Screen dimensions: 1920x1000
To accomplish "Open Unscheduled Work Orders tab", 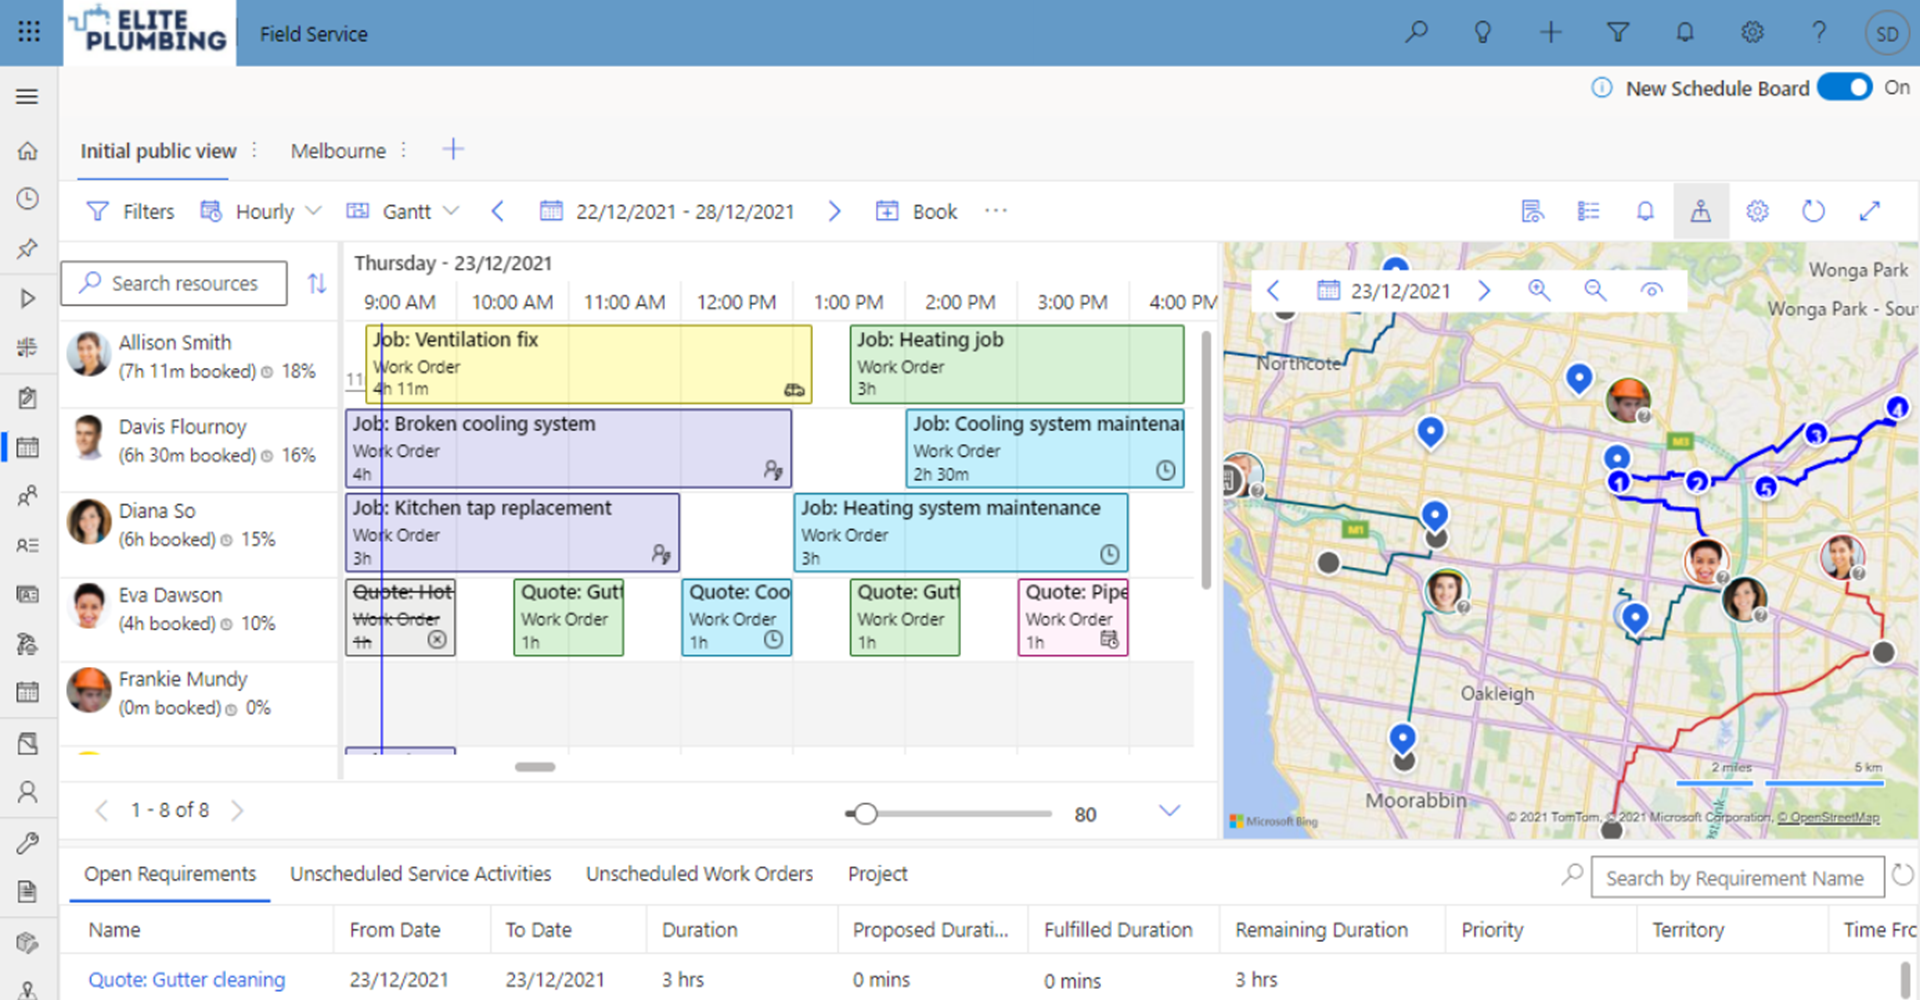I will (699, 874).
